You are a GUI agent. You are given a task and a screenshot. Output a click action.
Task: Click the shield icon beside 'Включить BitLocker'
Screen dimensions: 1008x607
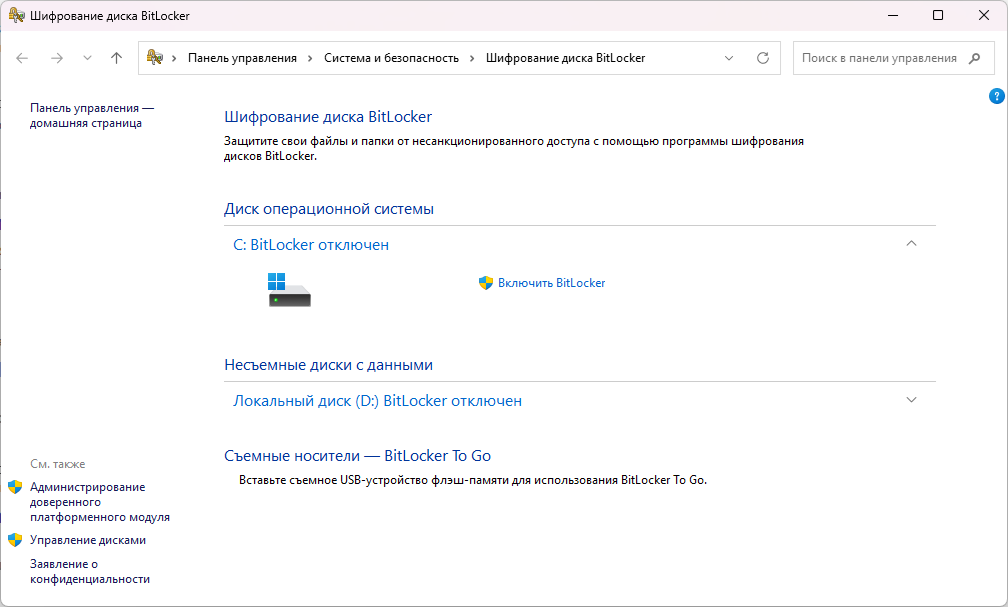click(x=486, y=283)
